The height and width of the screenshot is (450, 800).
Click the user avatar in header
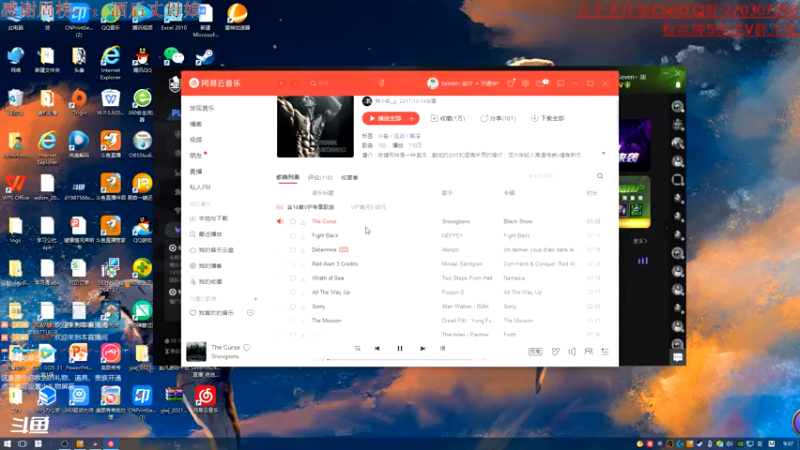tap(433, 83)
